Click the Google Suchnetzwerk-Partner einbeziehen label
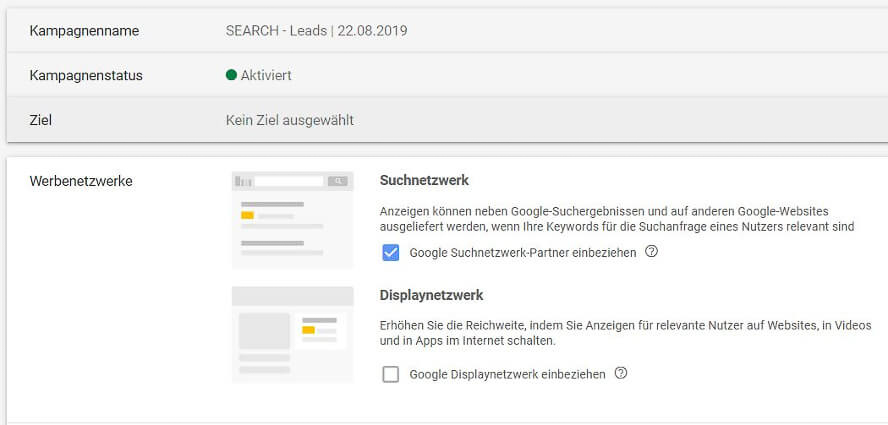 [523, 253]
